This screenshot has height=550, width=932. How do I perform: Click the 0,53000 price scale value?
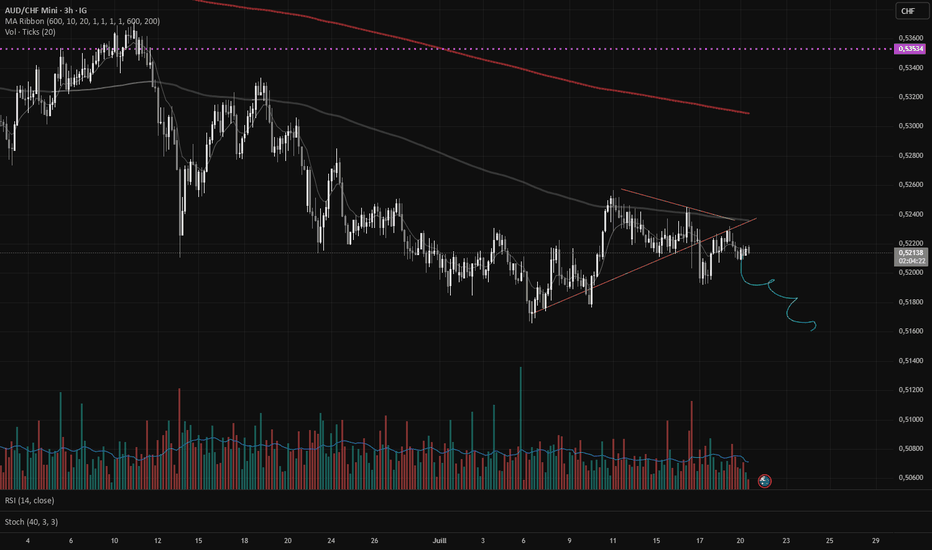point(910,126)
